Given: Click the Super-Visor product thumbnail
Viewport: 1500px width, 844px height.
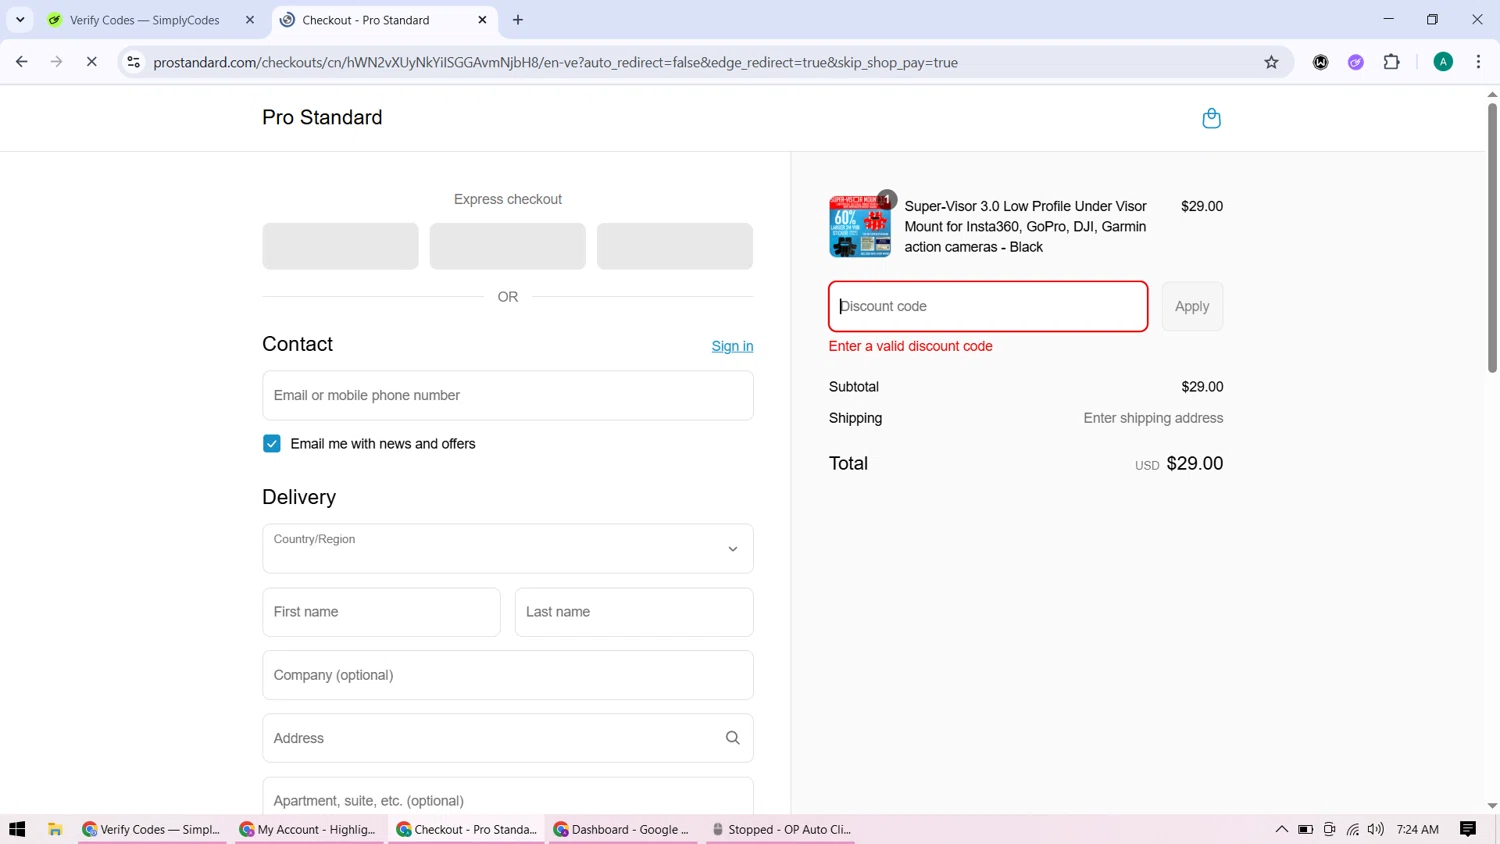Looking at the screenshot, I should click(860, 227).
